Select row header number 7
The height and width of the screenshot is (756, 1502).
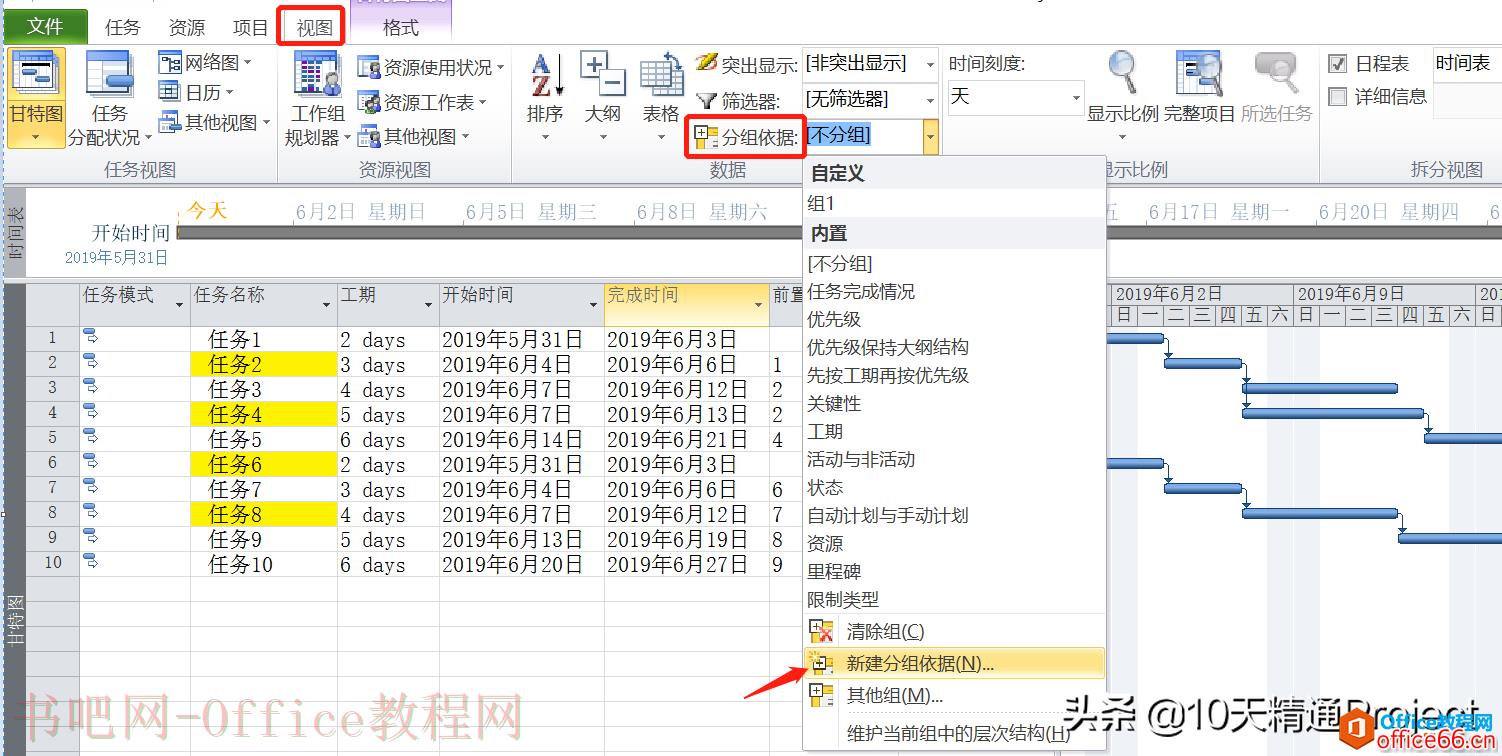click(53, 489)
